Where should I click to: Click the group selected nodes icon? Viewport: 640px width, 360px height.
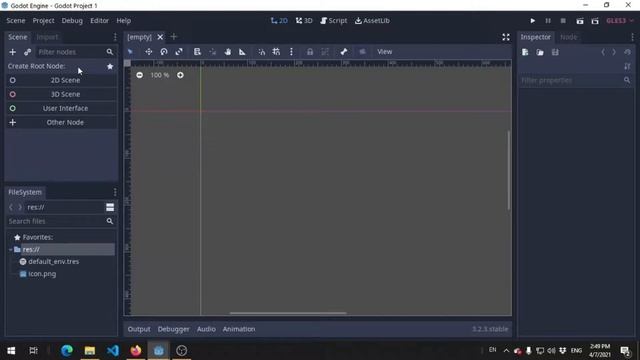tap(325, 52)
